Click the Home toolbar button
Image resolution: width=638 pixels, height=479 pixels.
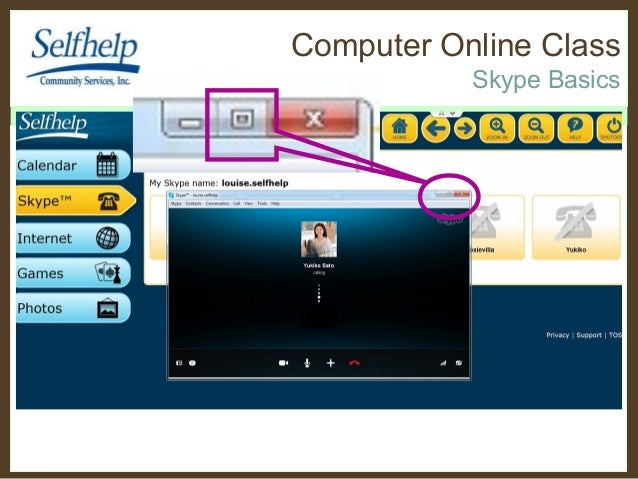pyautogui.click(x=399, y=129)
